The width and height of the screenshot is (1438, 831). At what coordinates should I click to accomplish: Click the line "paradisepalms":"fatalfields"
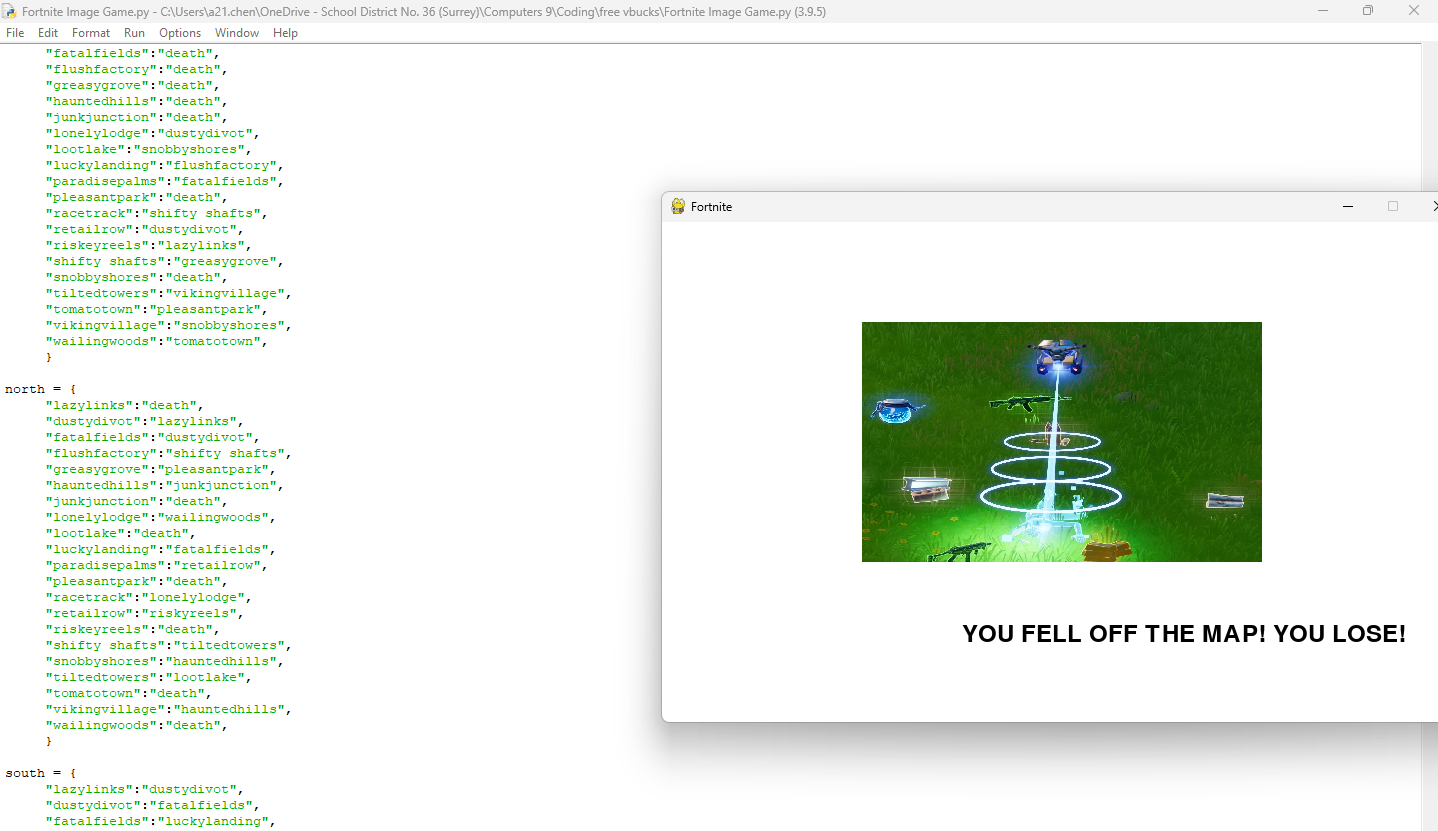(x=164, y=181)
